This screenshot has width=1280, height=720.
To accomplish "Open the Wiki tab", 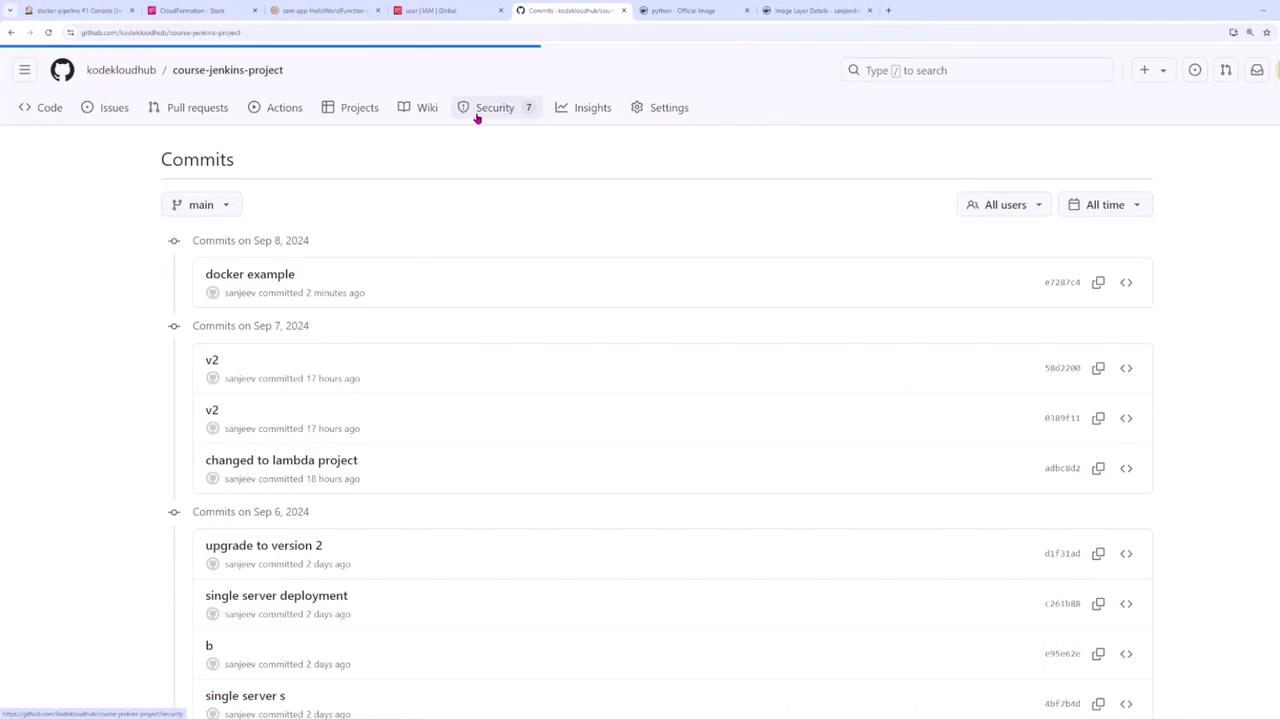I will pyautogui.click(x=417, y=108).
